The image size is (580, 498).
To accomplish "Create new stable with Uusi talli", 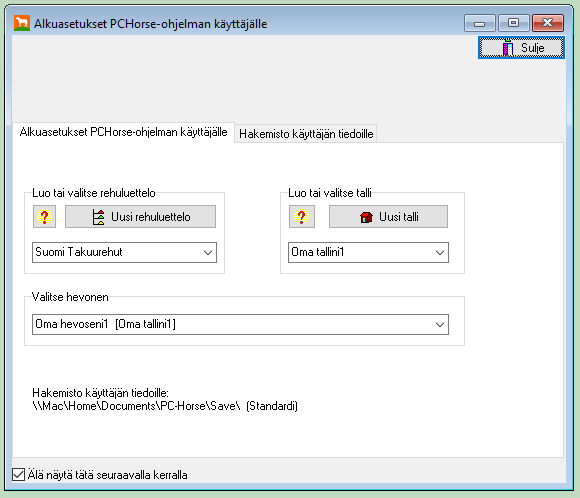I will 388,216.
